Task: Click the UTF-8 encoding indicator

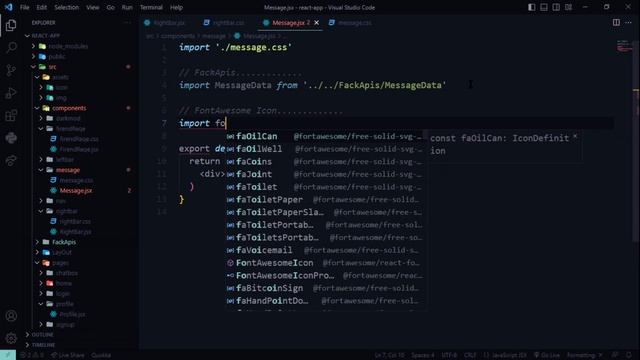Action: pos(449,355)
